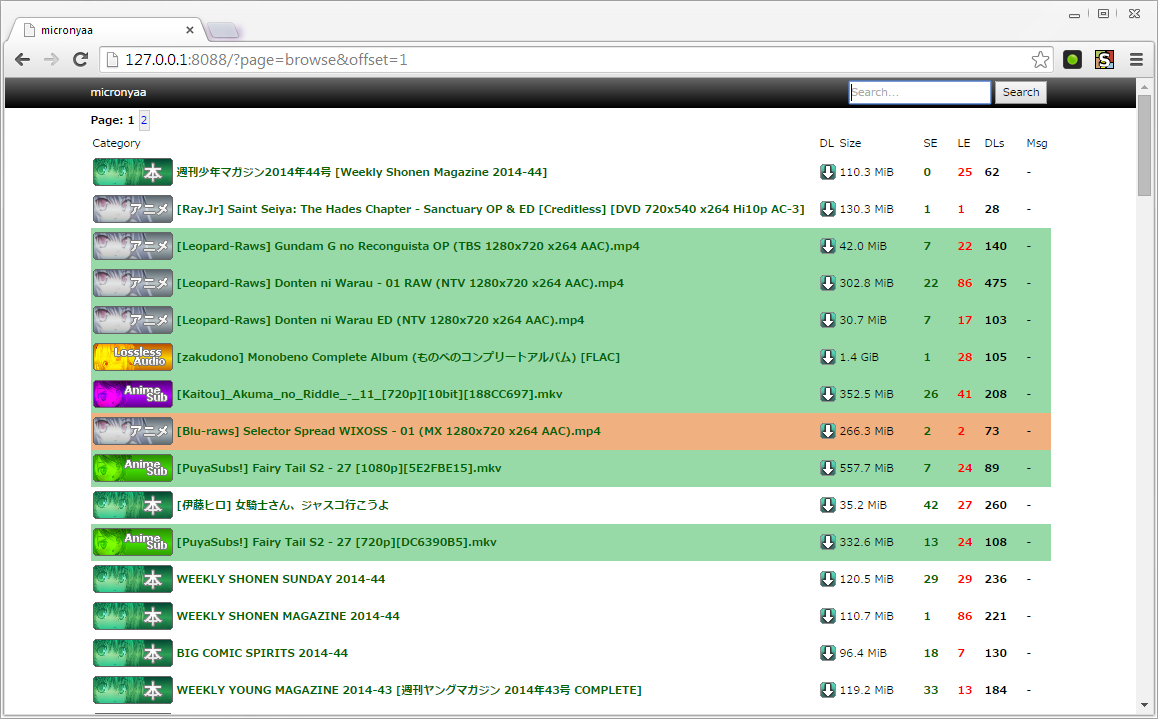Download Akuma no Riddle 11 torrent
The image size is (1158, 719).
click(x=827, y=393)
